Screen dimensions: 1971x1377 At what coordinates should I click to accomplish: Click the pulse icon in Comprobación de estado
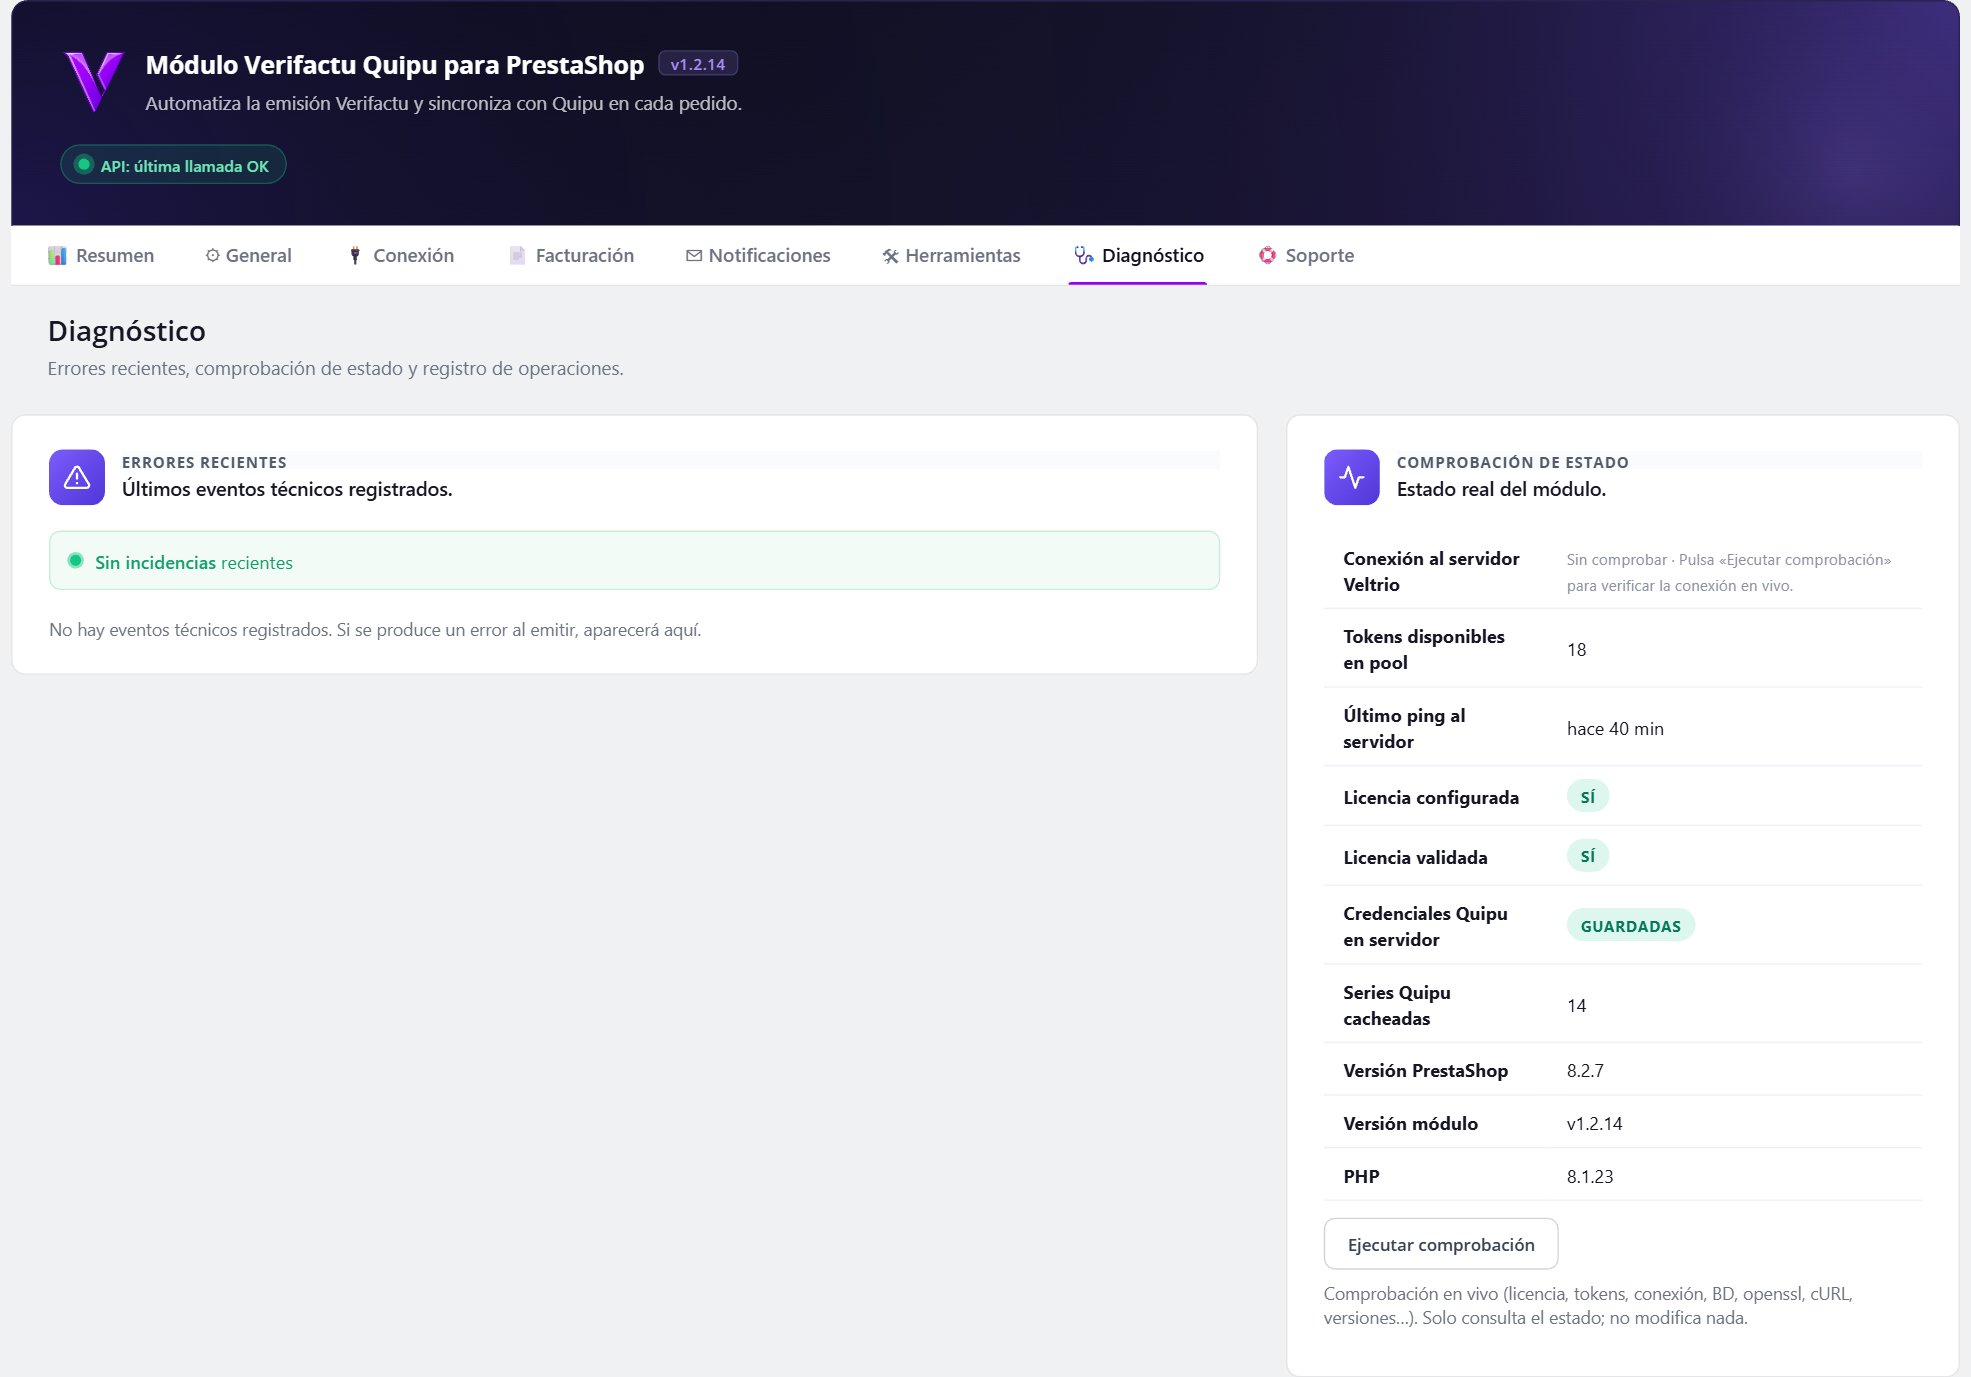tap(1351, 477)
